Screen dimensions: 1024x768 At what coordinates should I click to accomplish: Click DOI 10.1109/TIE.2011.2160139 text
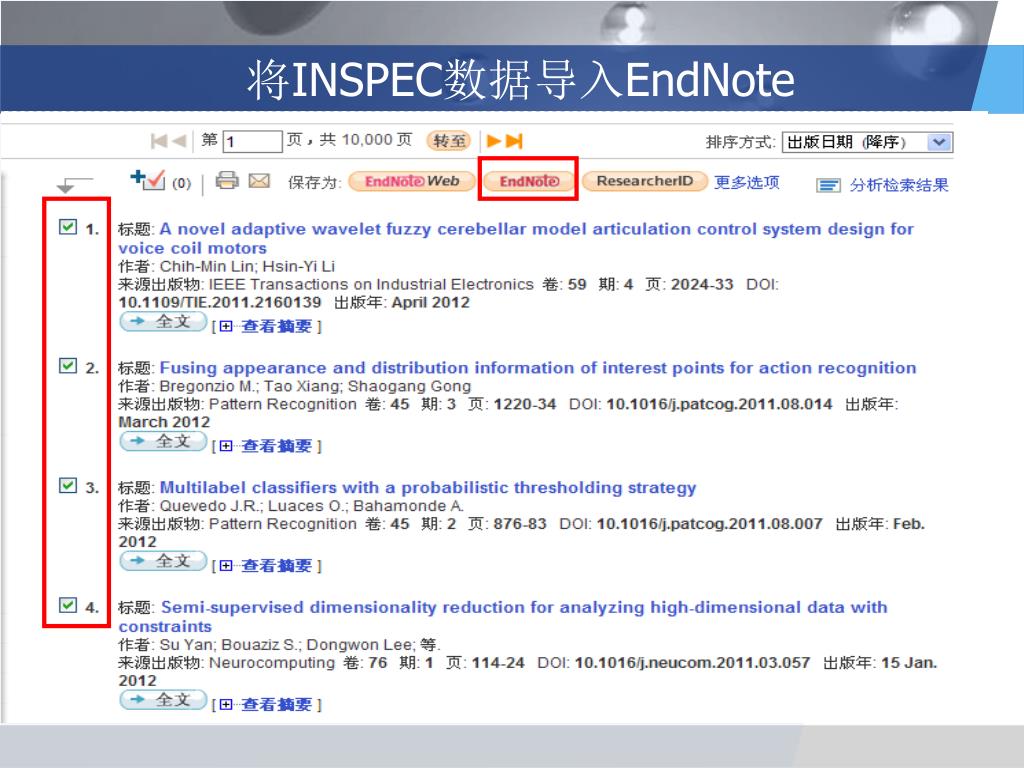(220, 302)
